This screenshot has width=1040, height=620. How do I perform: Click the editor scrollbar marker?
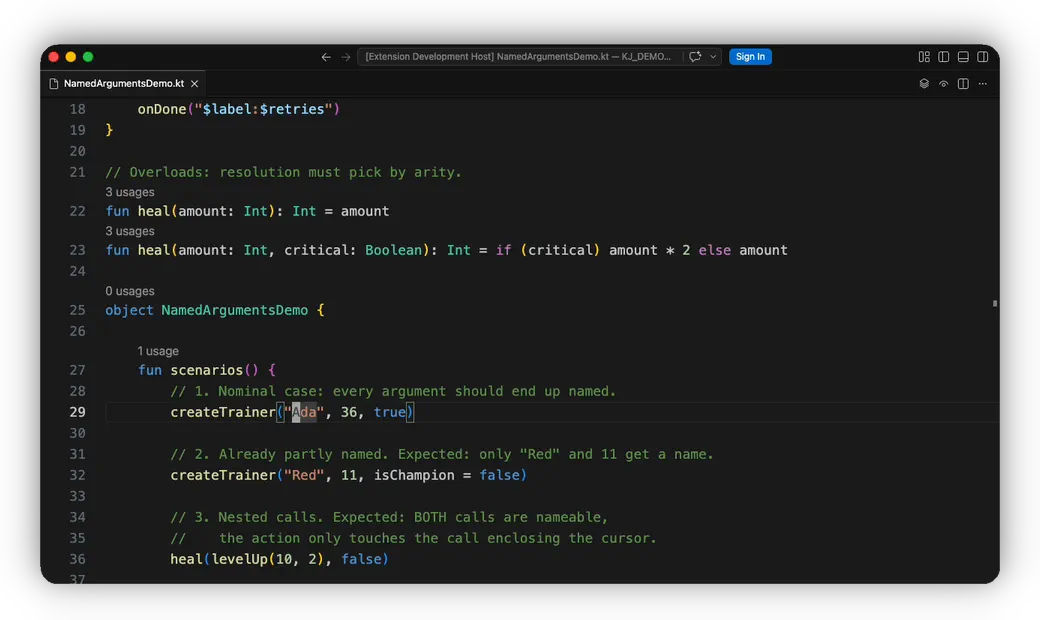coord(994,304)
